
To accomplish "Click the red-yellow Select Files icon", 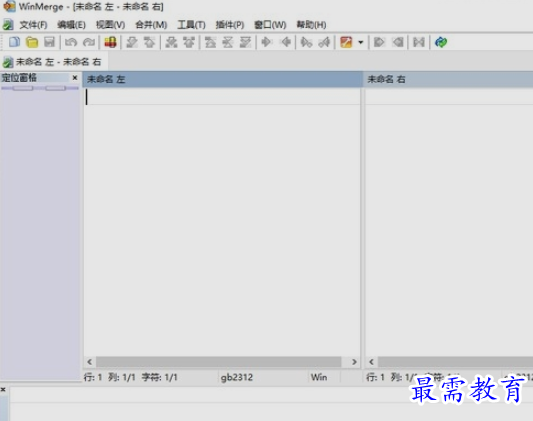I will click(110, 42).
